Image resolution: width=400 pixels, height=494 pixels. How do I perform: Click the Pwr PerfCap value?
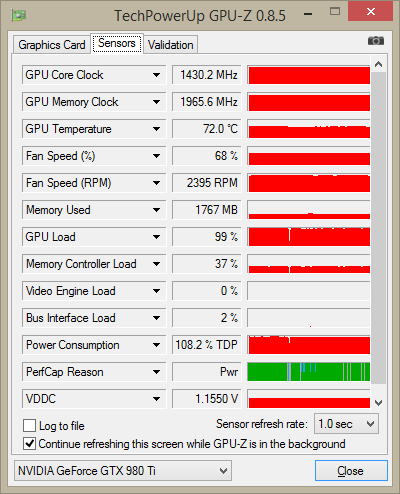tap(207, 372)
